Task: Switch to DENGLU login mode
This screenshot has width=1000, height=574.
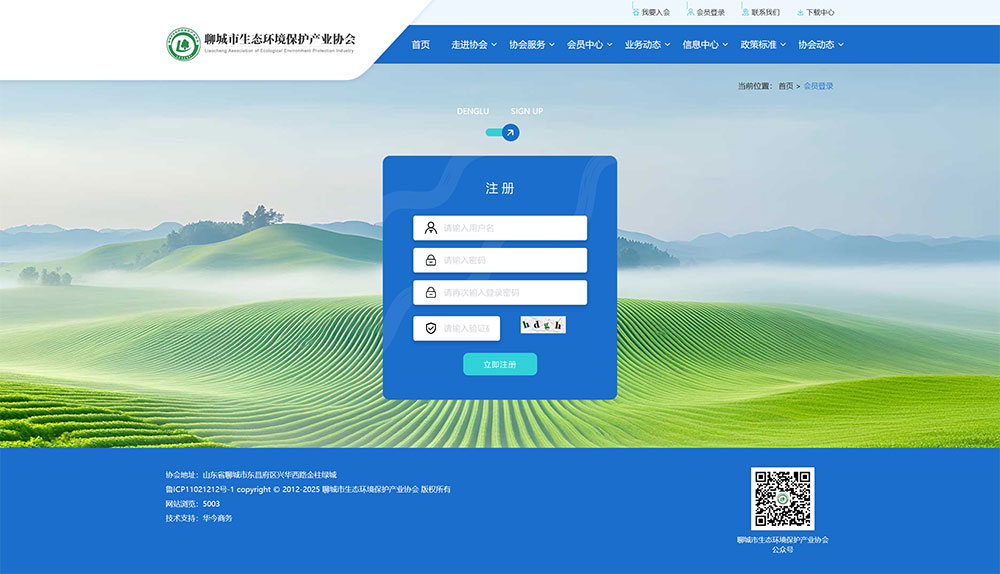Action: coord(473,111)
